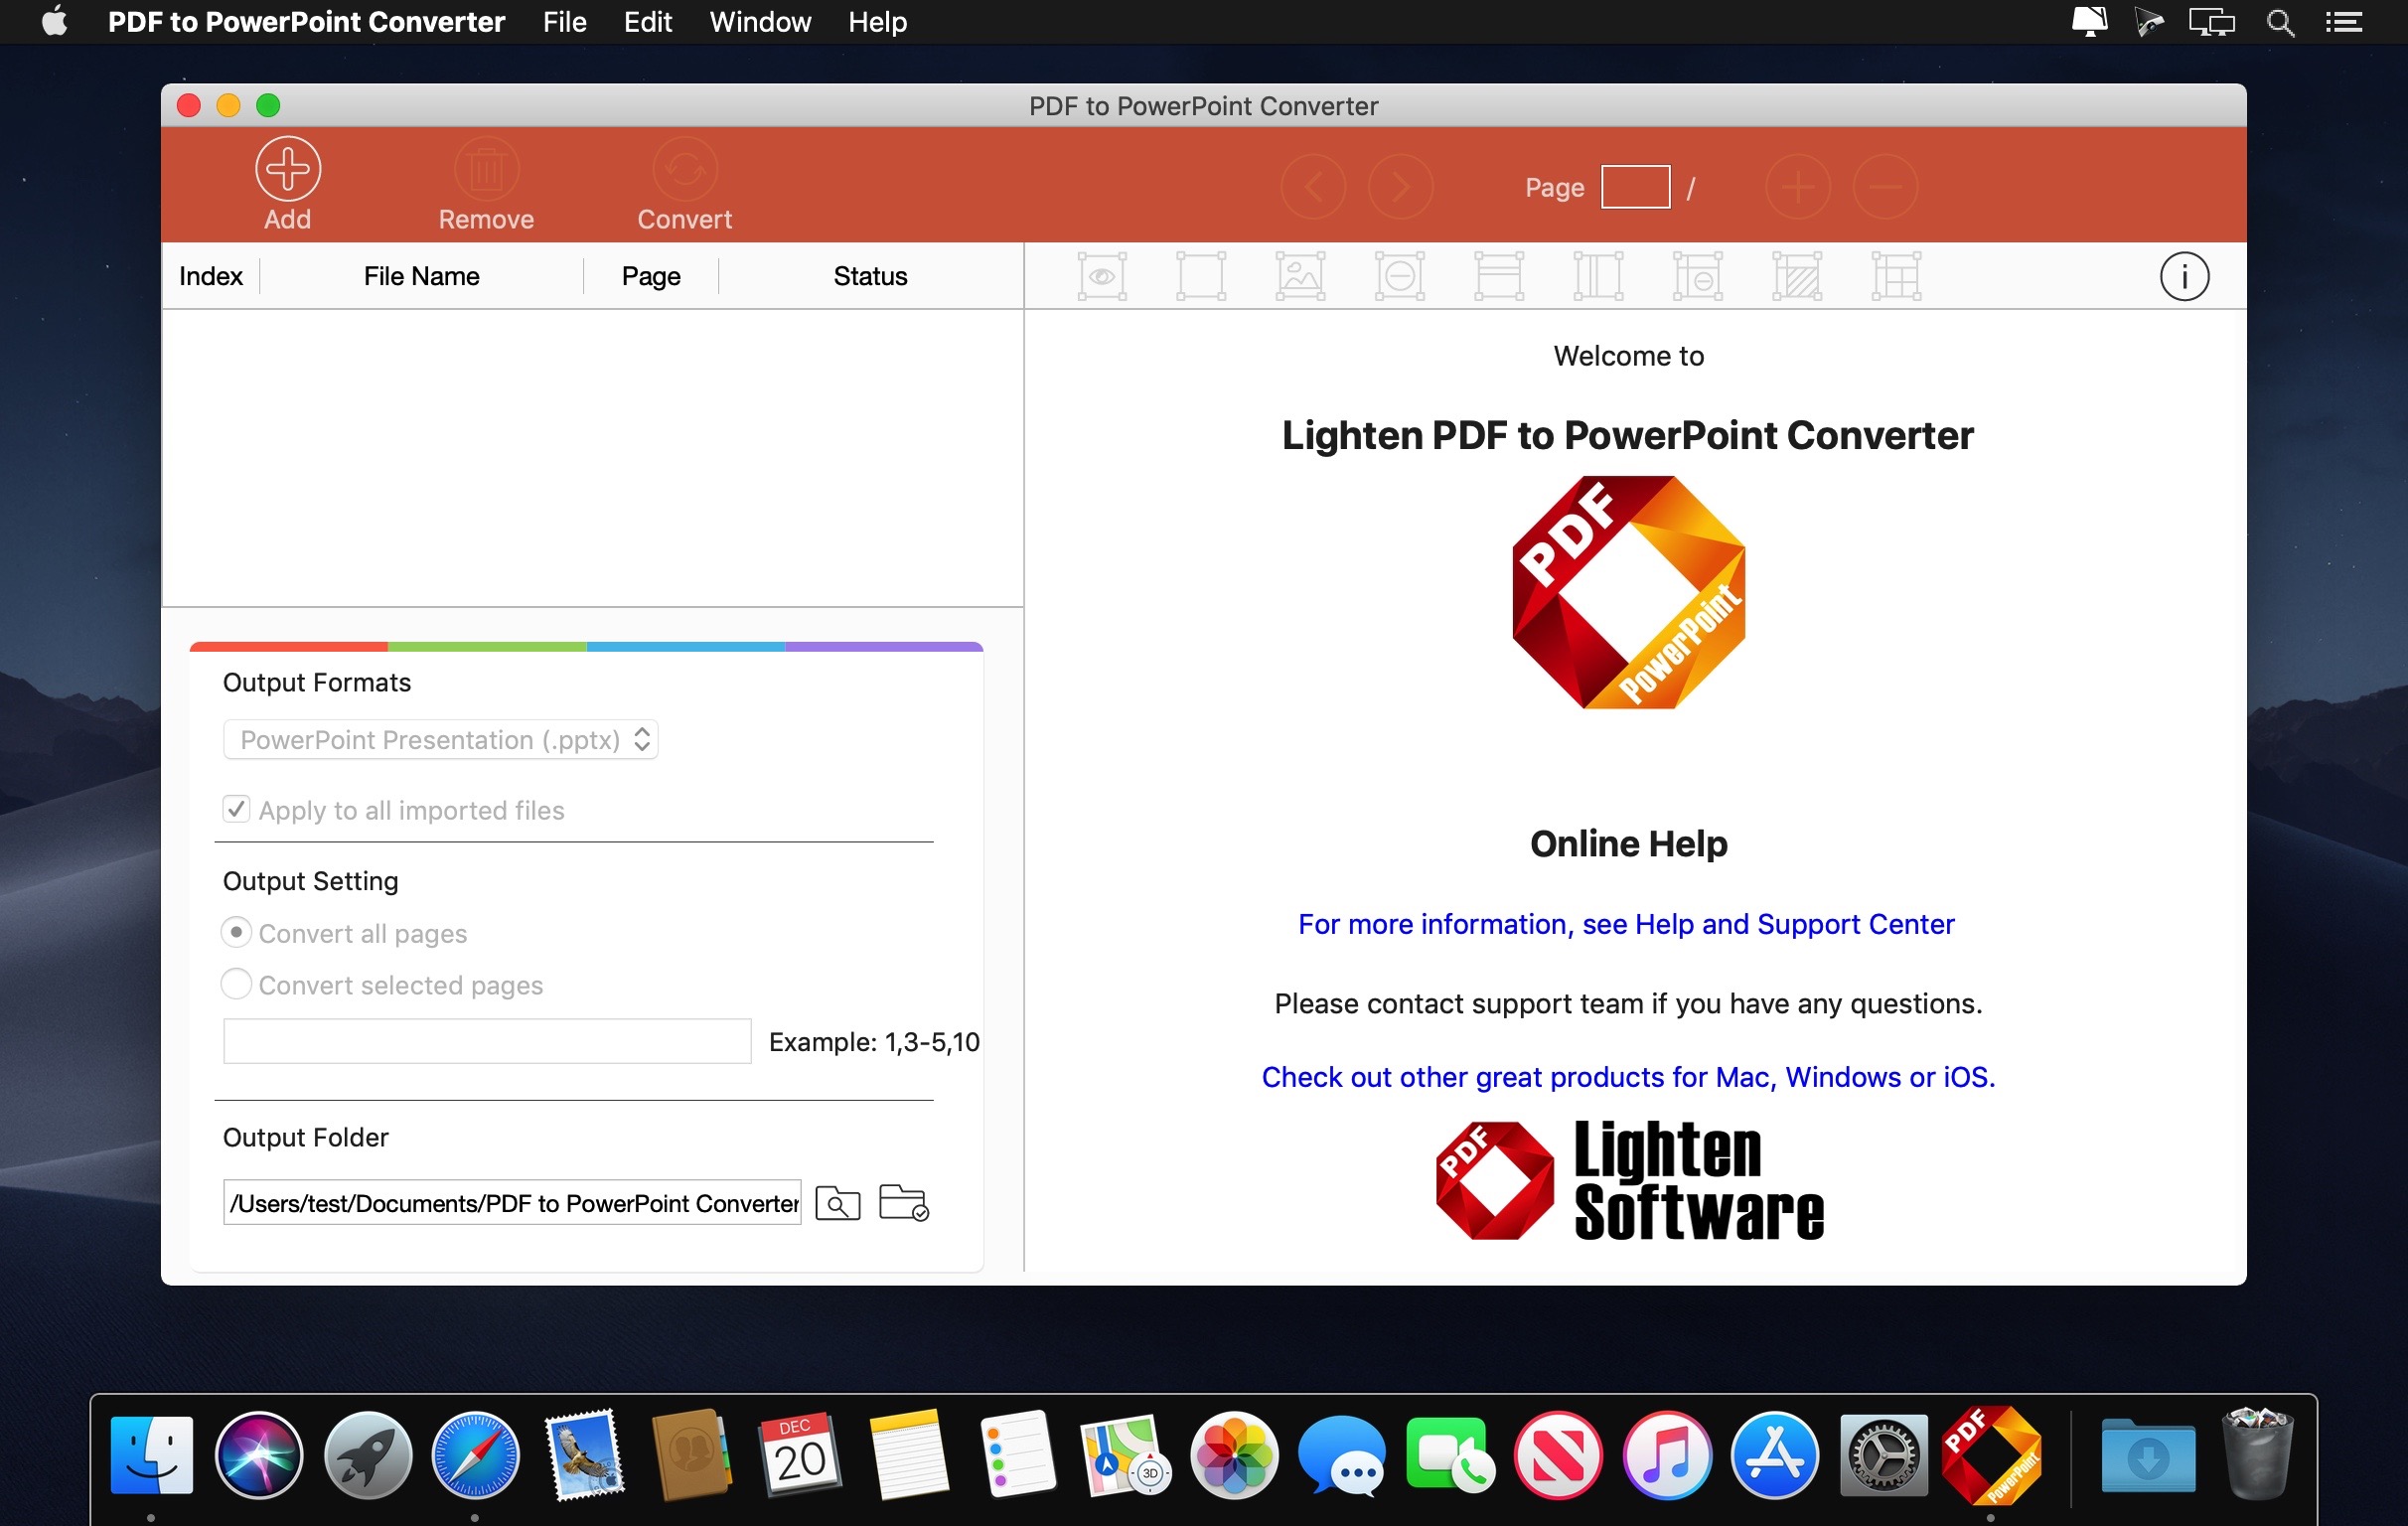Click the Convert circular arrows icon
The image size is (2408, 1526).
(685, 169)
